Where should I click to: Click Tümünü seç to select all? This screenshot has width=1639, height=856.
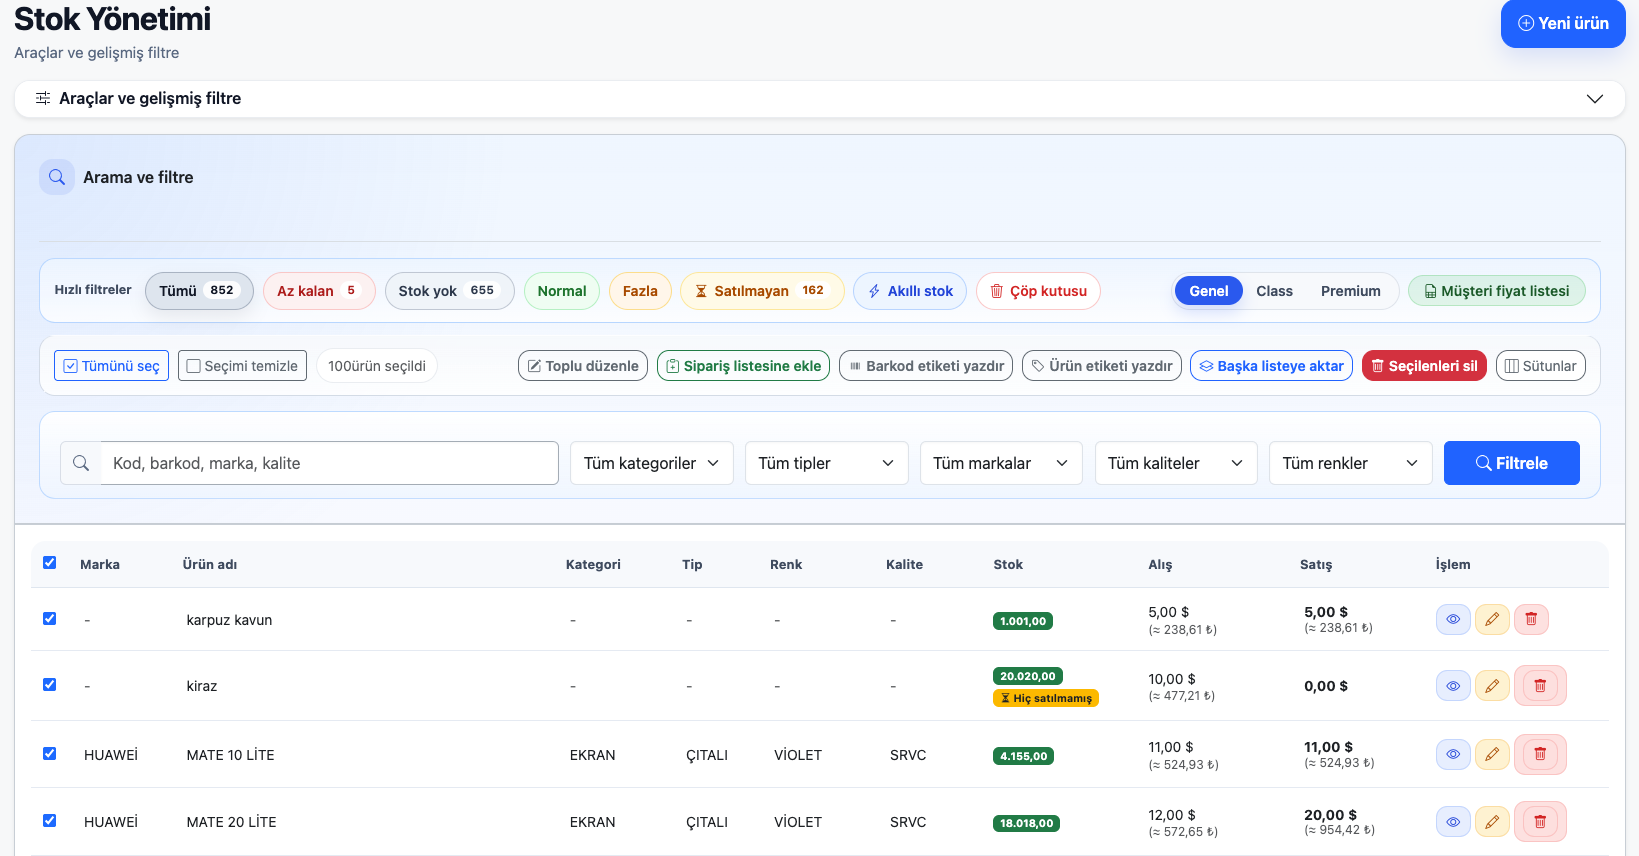pyautogui.click(x=111, y=366)
